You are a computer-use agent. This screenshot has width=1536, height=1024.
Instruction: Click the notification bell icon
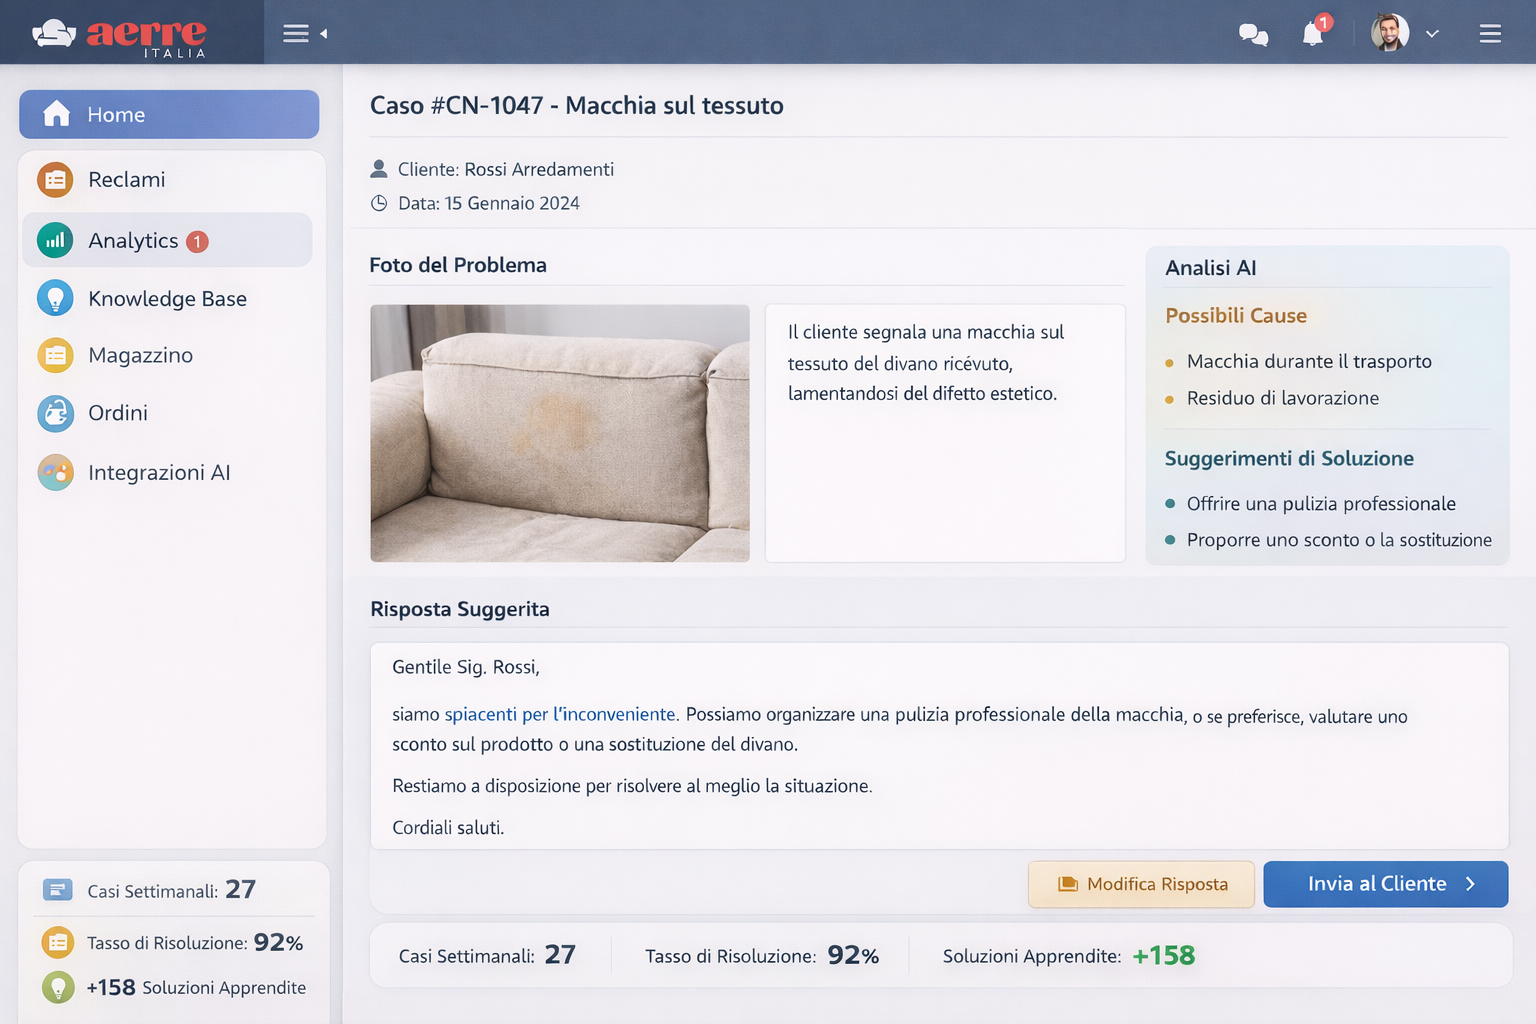point(1313,33)
